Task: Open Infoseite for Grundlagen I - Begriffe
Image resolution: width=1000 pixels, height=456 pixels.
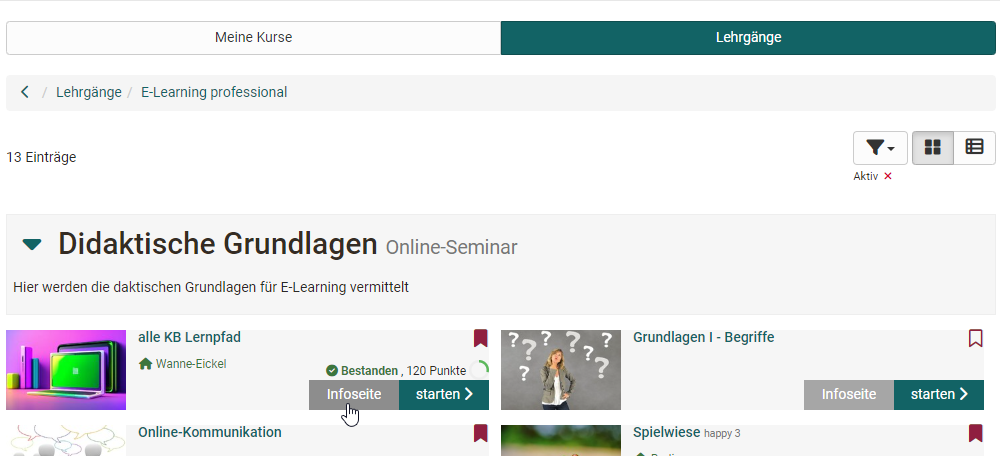Action: [x=849, y=395]
